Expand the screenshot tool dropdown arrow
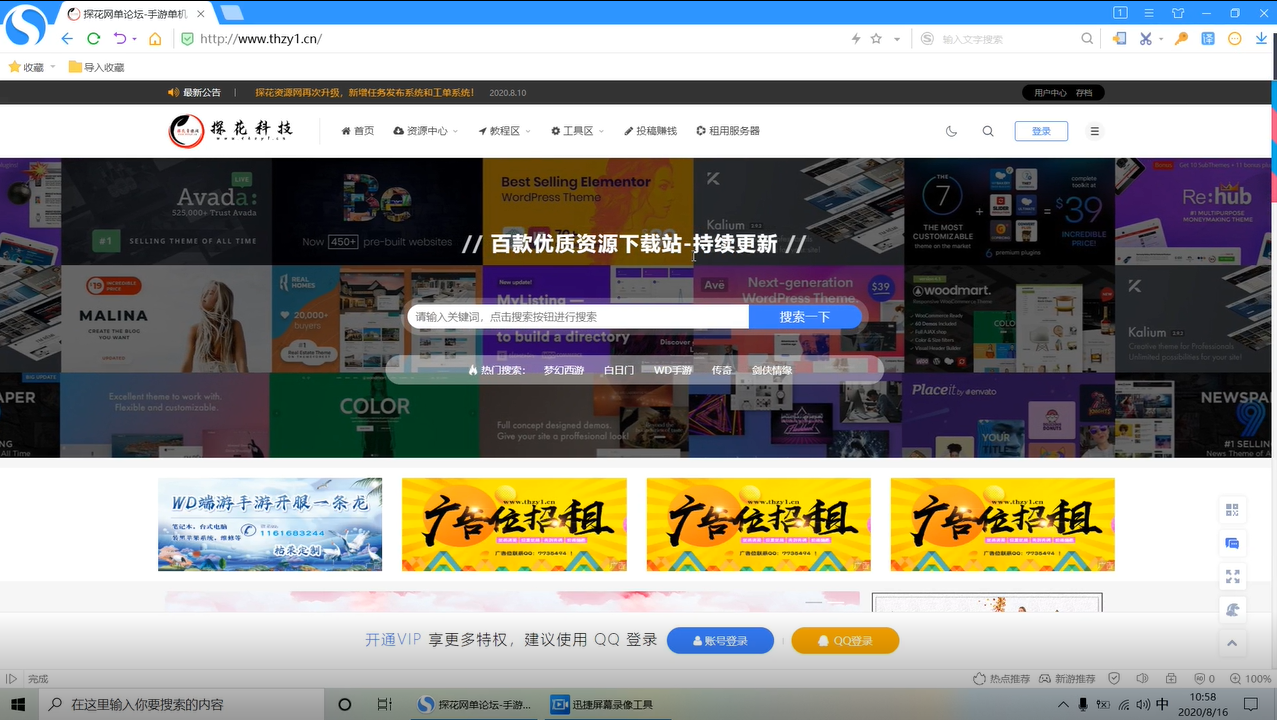 coord(1161,39)
